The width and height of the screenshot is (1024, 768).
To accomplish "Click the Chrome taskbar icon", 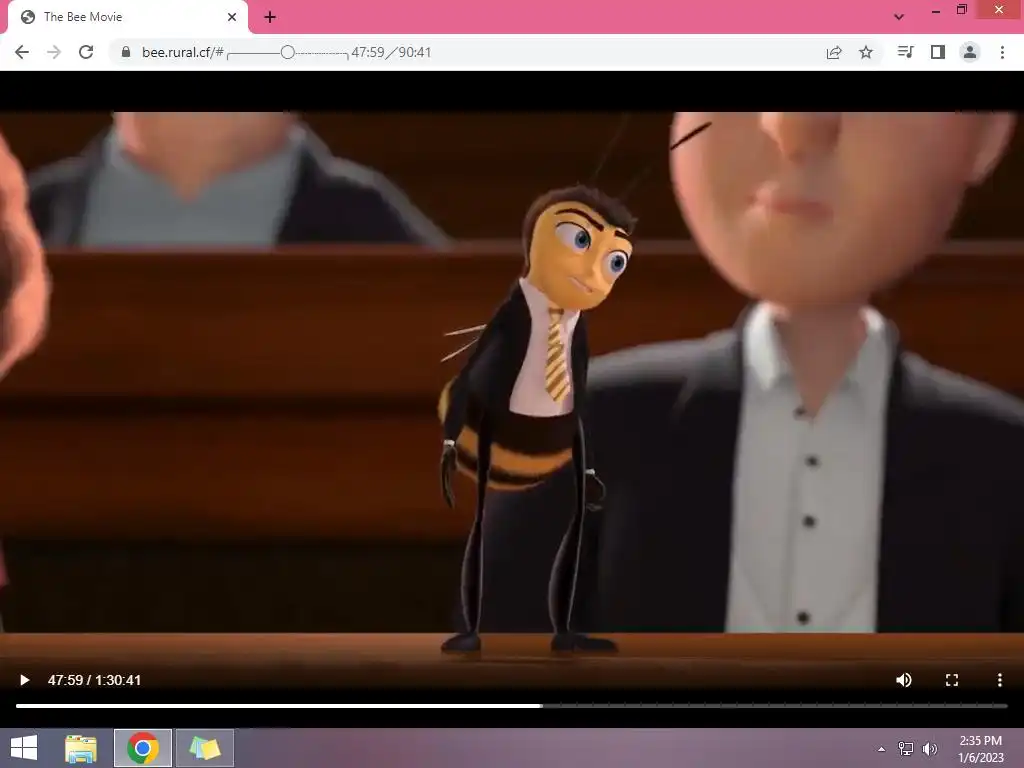I will (x=142, y=748).
